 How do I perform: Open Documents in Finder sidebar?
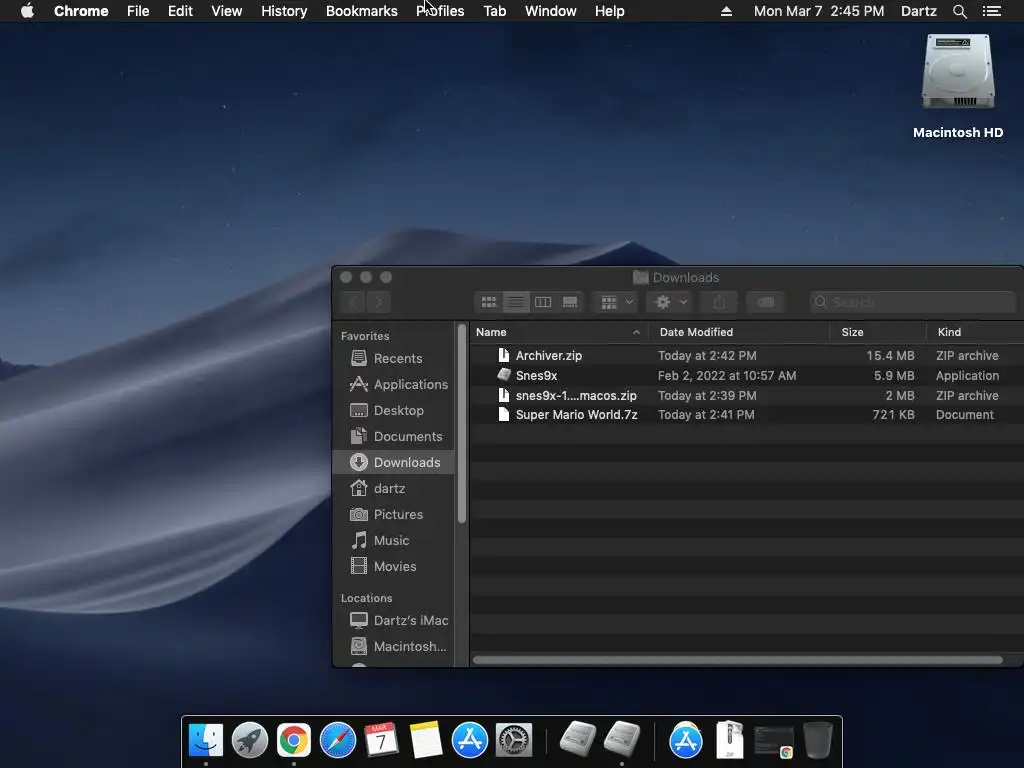click(394, 436)
